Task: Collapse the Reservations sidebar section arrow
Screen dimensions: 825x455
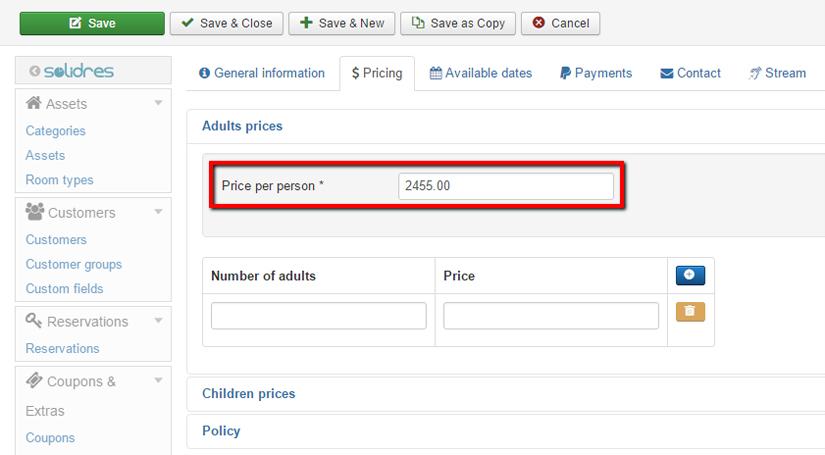Action: point(158,321)
